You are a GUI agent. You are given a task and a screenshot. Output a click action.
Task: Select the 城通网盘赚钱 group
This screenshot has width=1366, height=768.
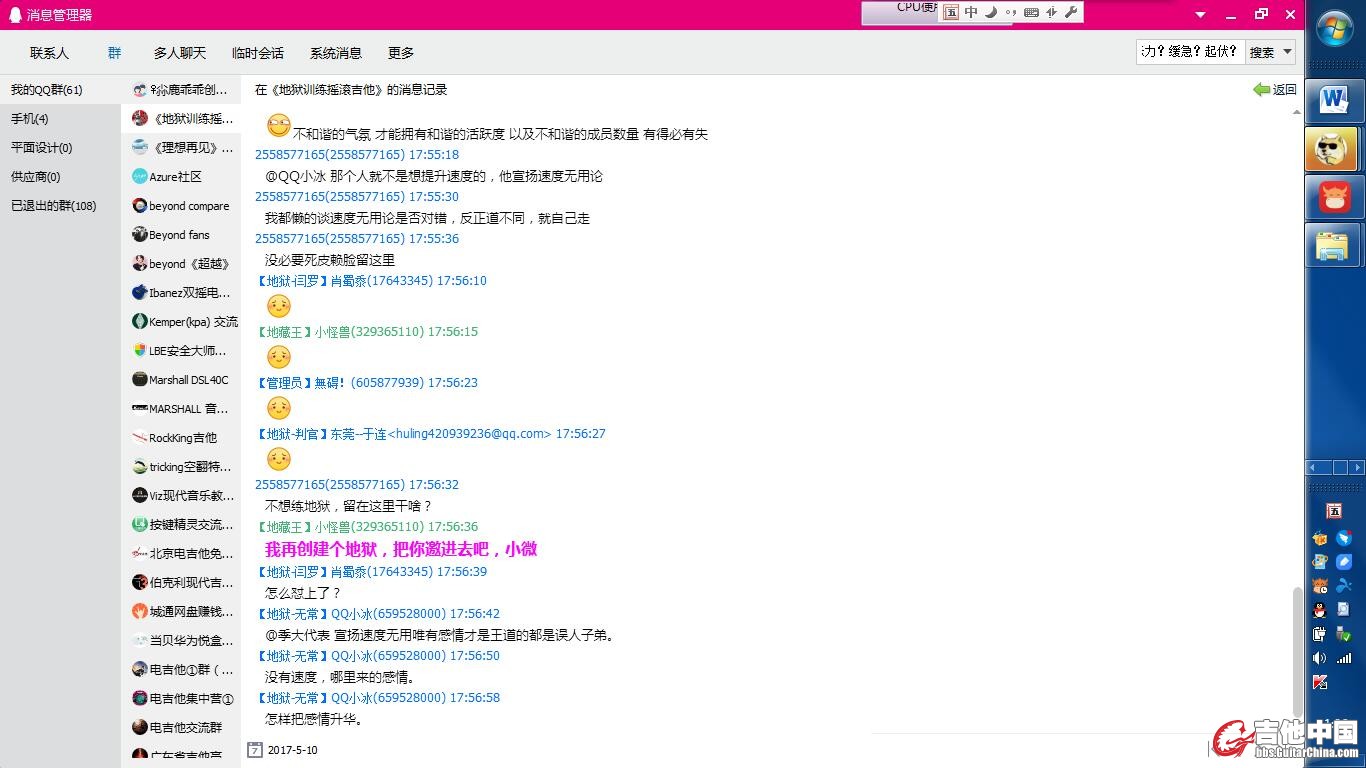click(x=181, y=611)
